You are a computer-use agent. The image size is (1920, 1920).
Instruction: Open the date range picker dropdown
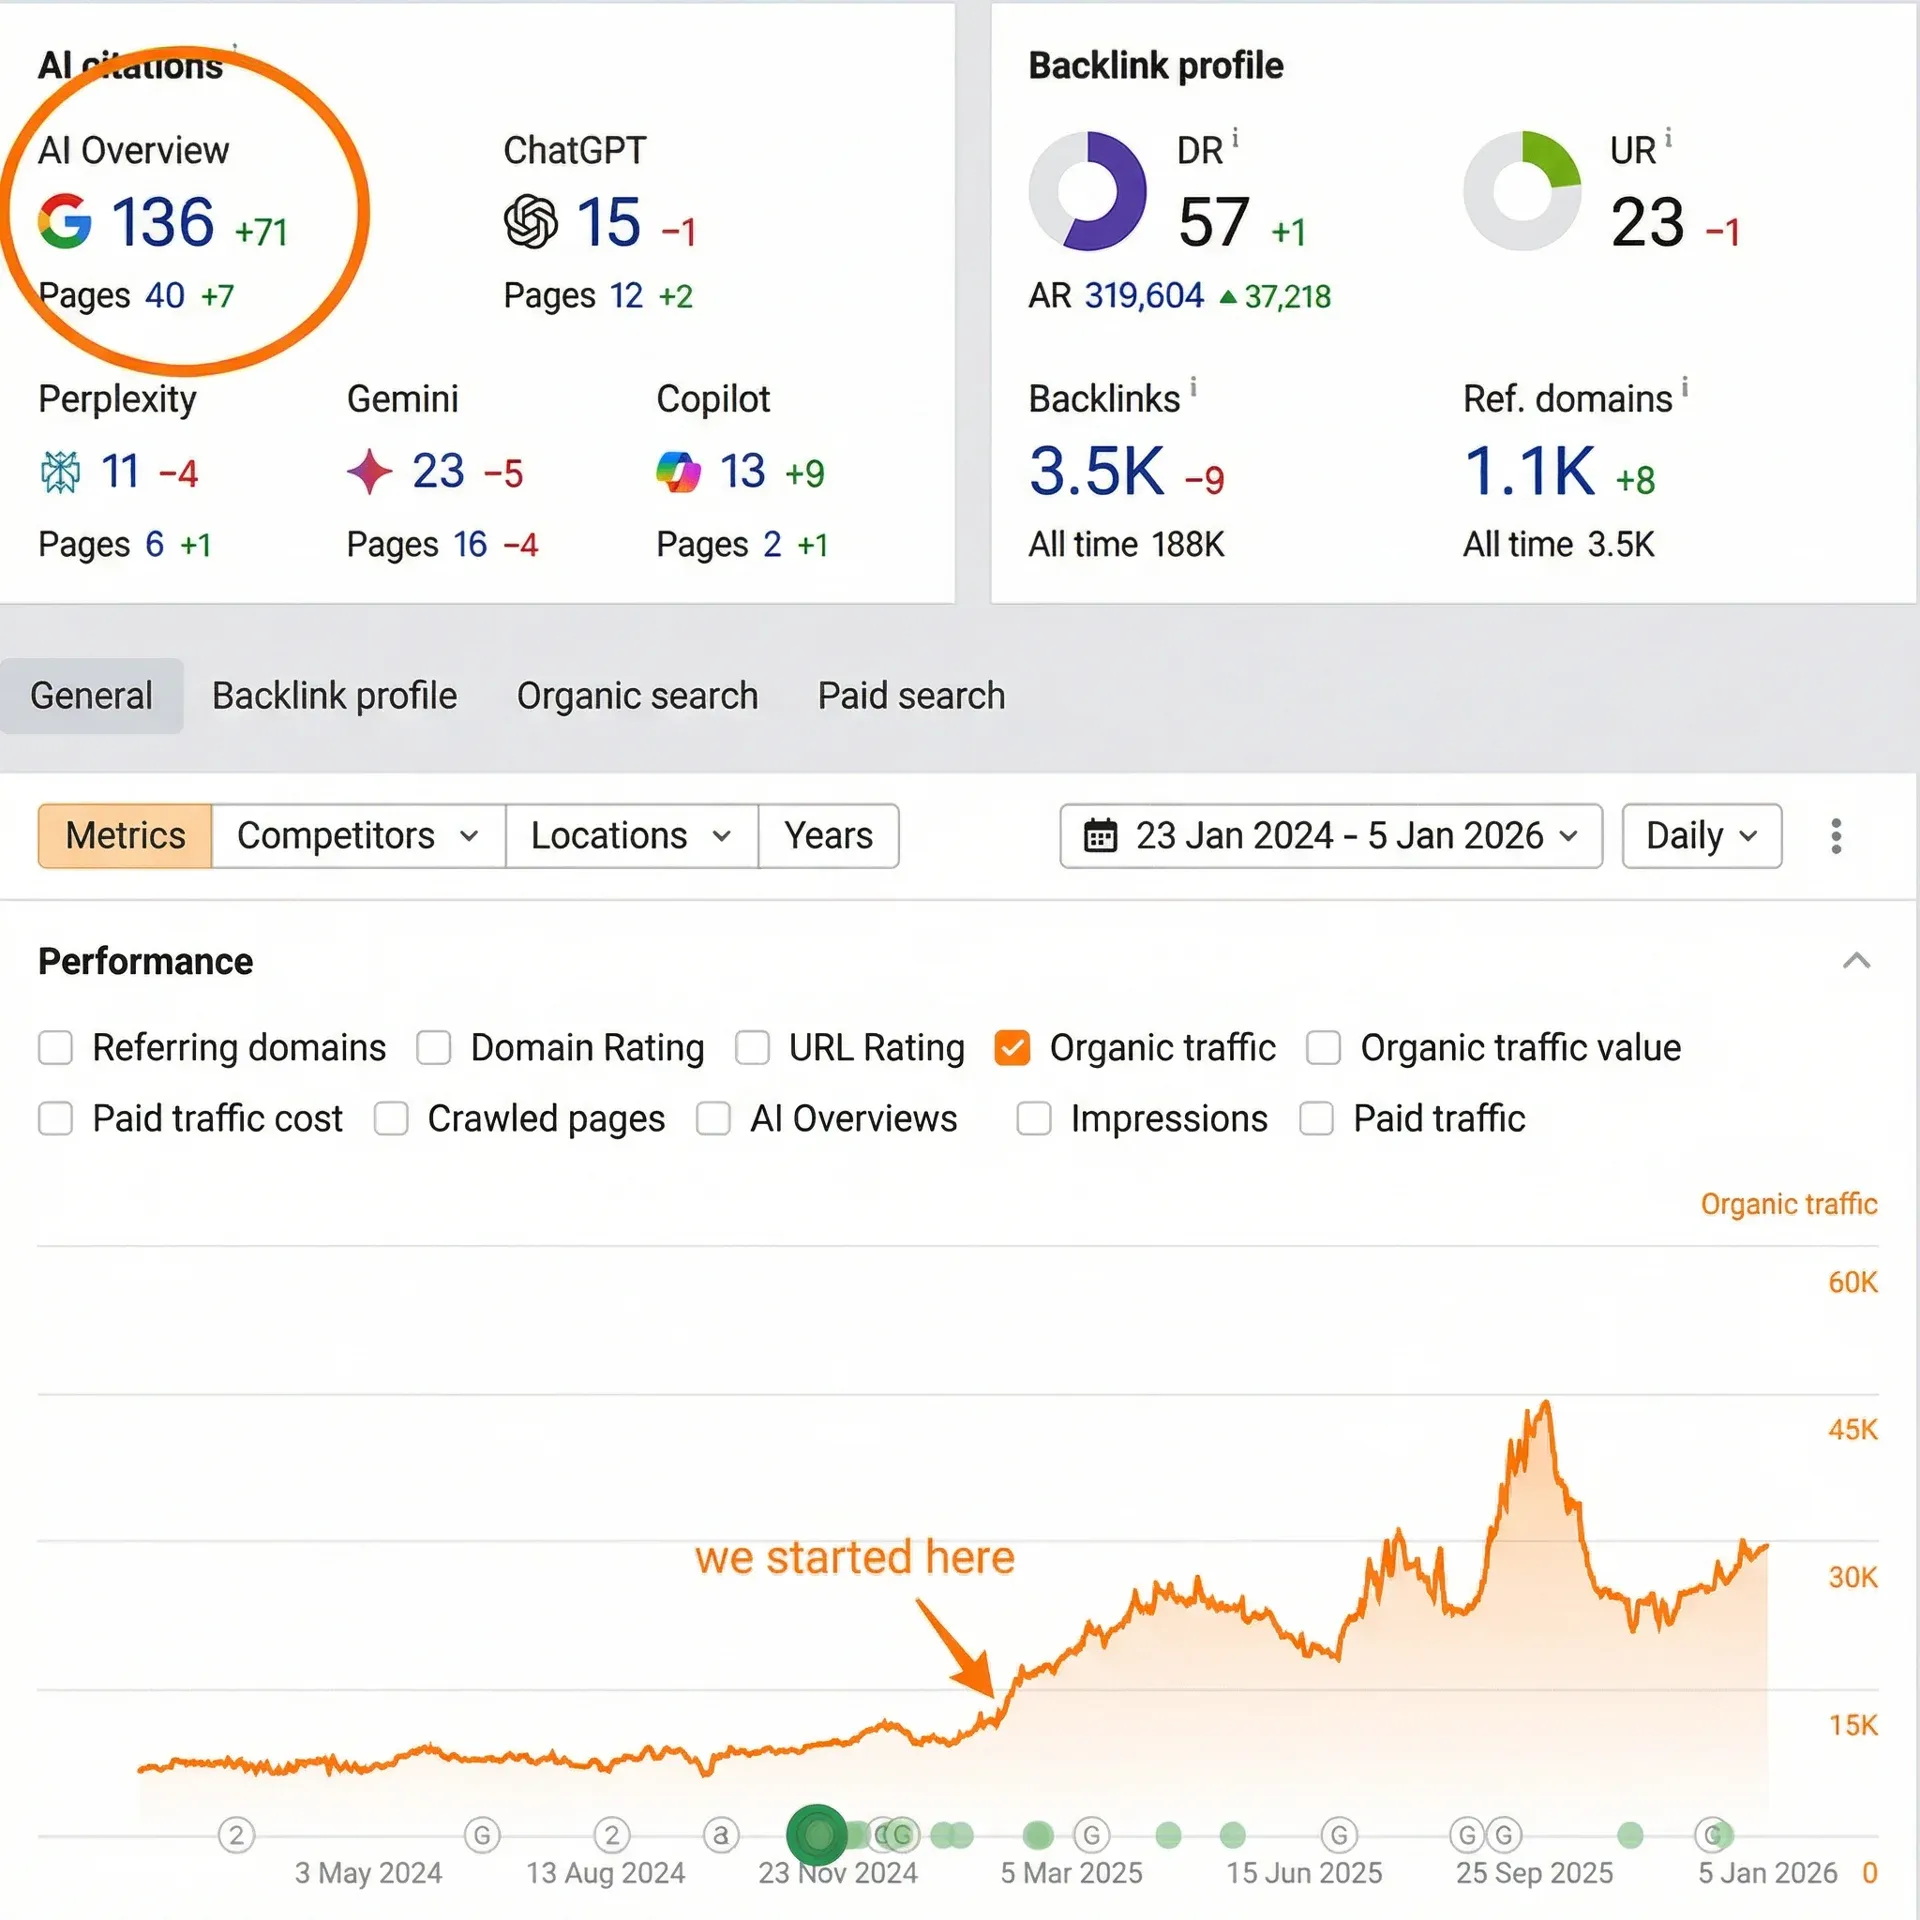[1331, 836]
